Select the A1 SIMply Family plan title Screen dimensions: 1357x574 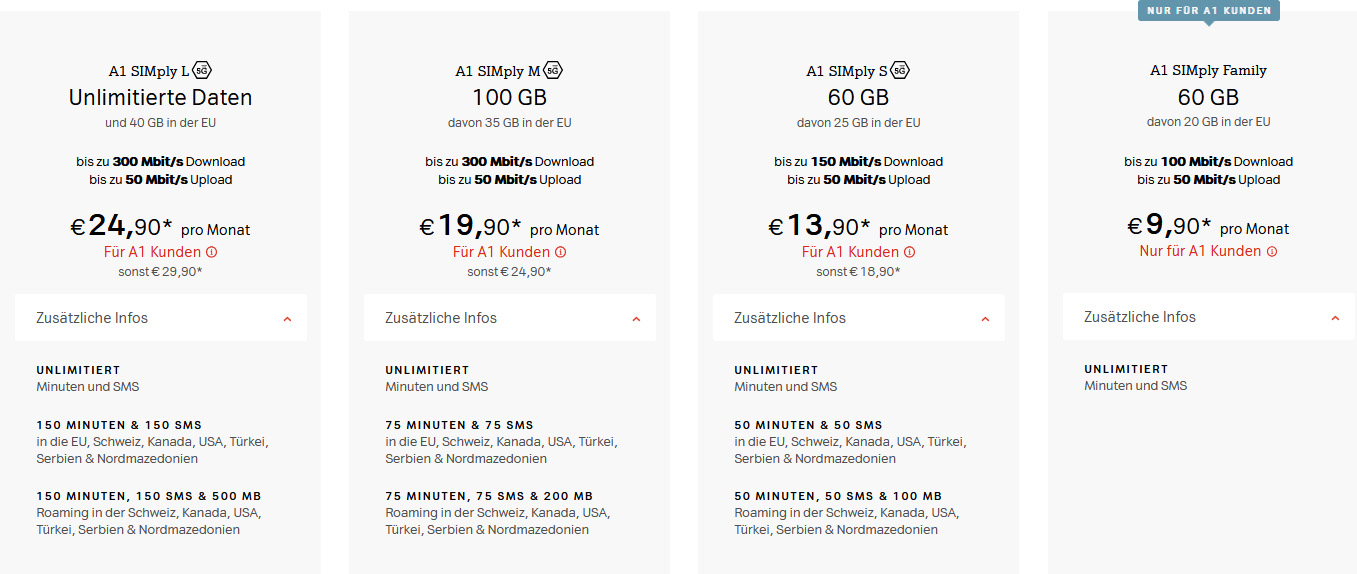coord(1208,70)
